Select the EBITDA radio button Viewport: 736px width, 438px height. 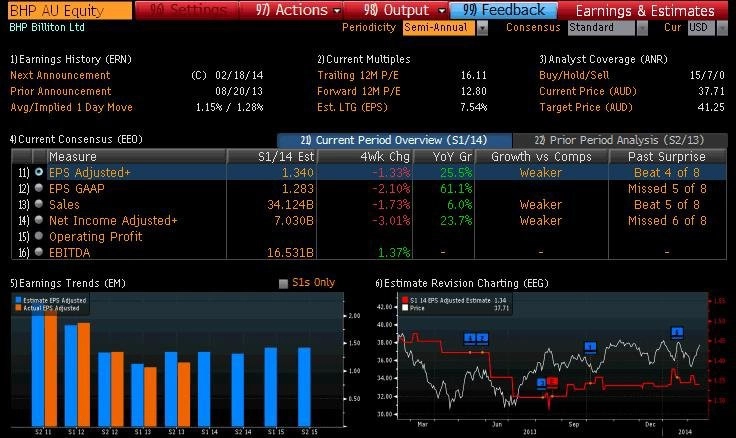click(39, 252)
